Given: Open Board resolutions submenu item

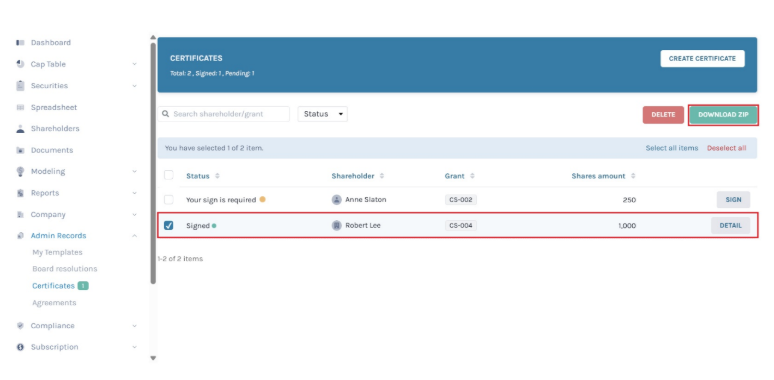Looking at the screenshot, I should (65, 269).
